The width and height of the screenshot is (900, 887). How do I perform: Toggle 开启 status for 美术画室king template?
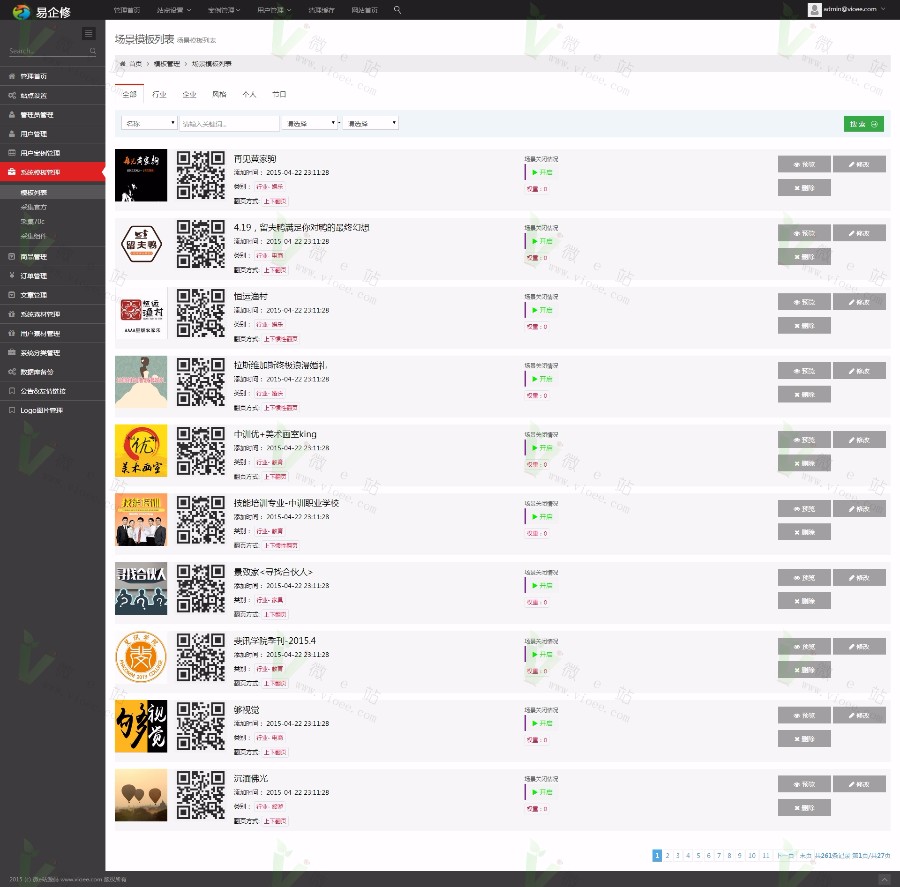point(542,448)
